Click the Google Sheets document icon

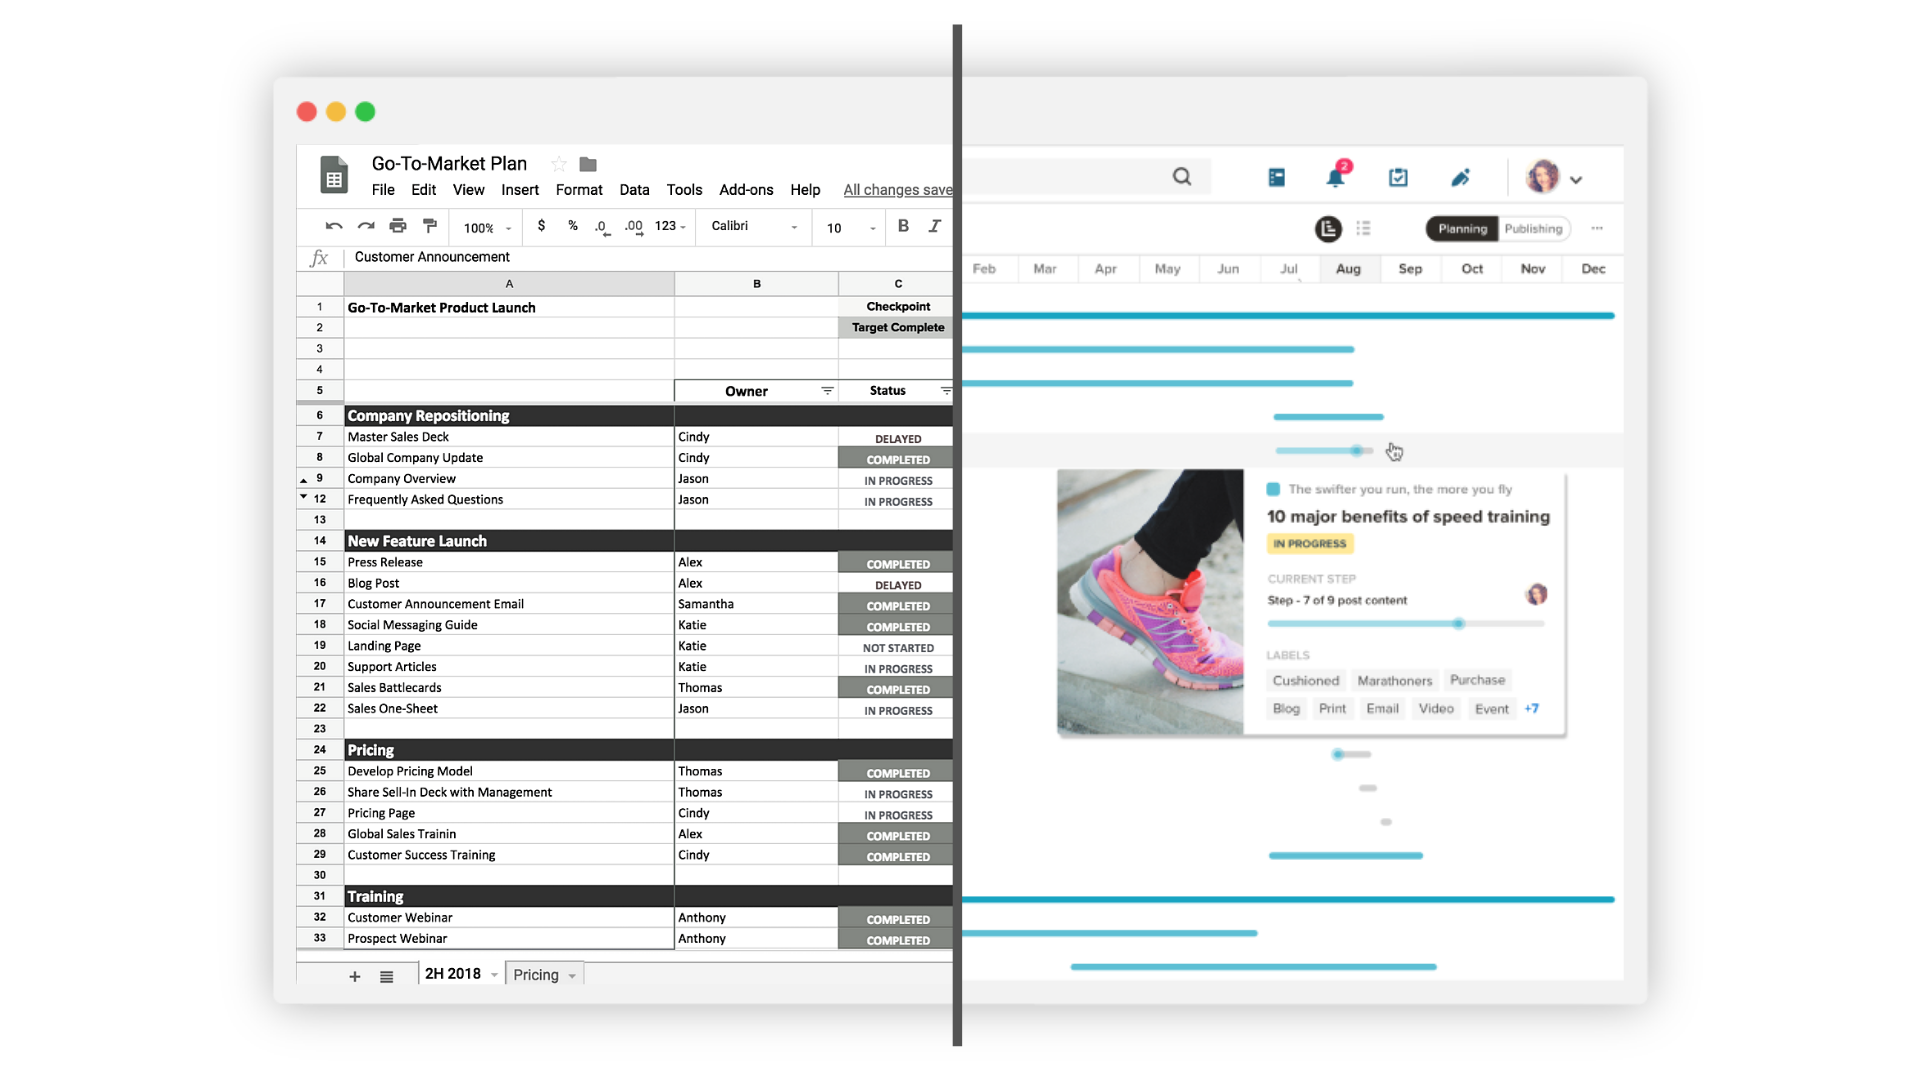pos(334,174)
